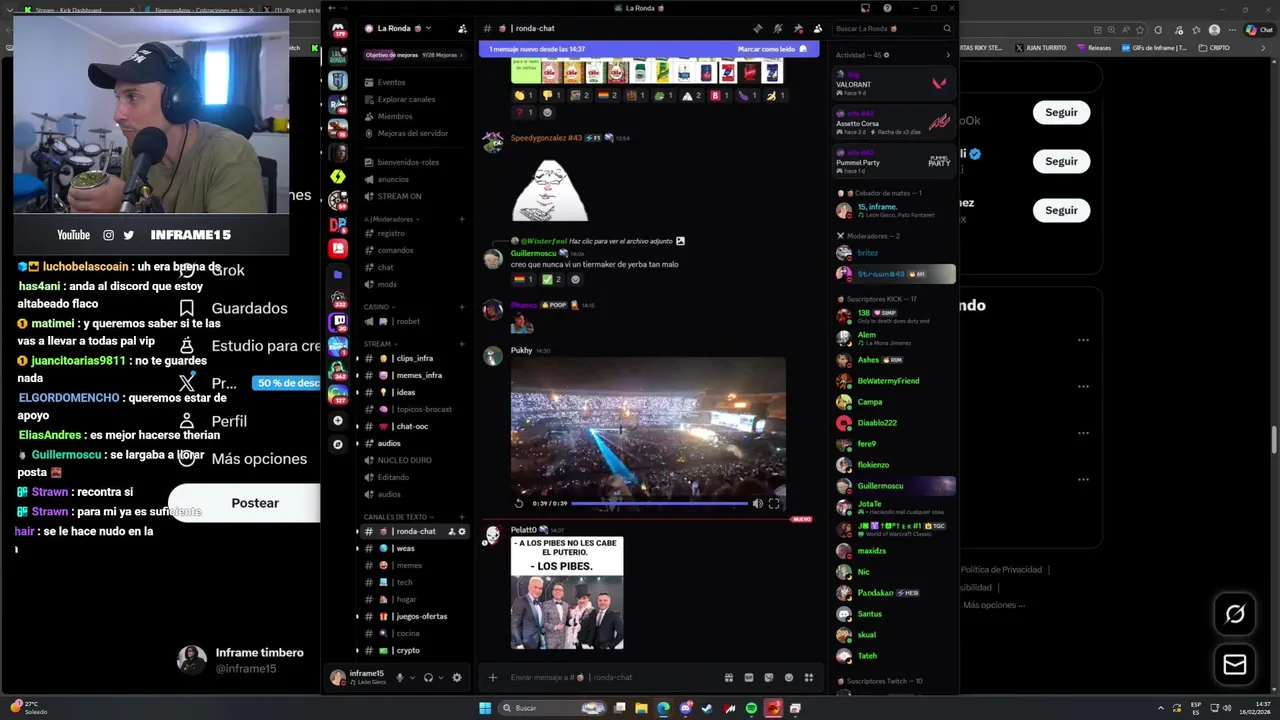The width and height of the screenshot is (1280, 720).
Task: Open Discord help question mark icon
Action: [x=887, y=8]
